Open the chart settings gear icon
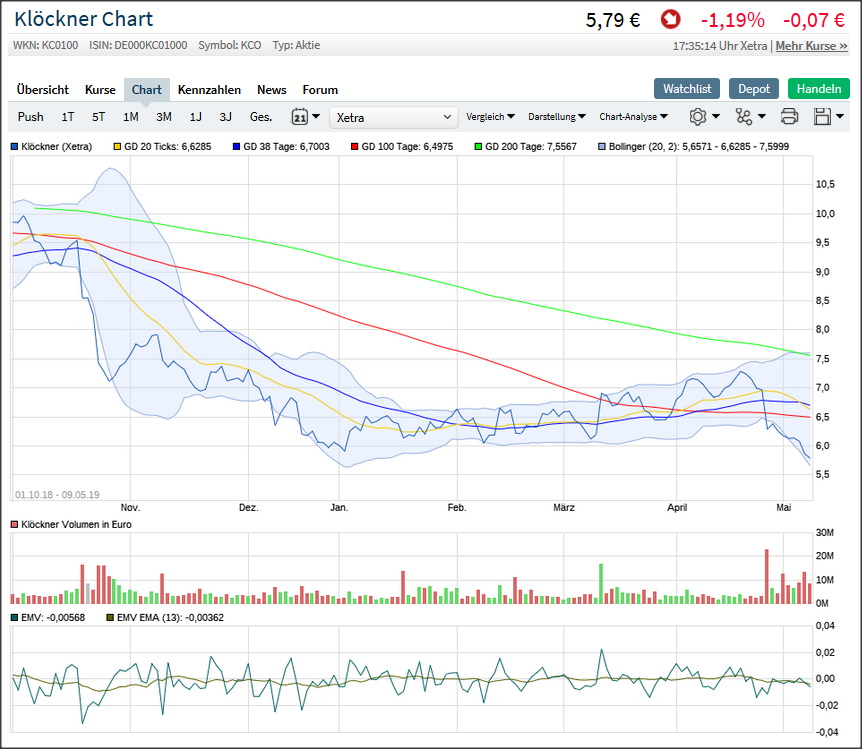This screenshot has width=862, height=749. click(698, 117)
